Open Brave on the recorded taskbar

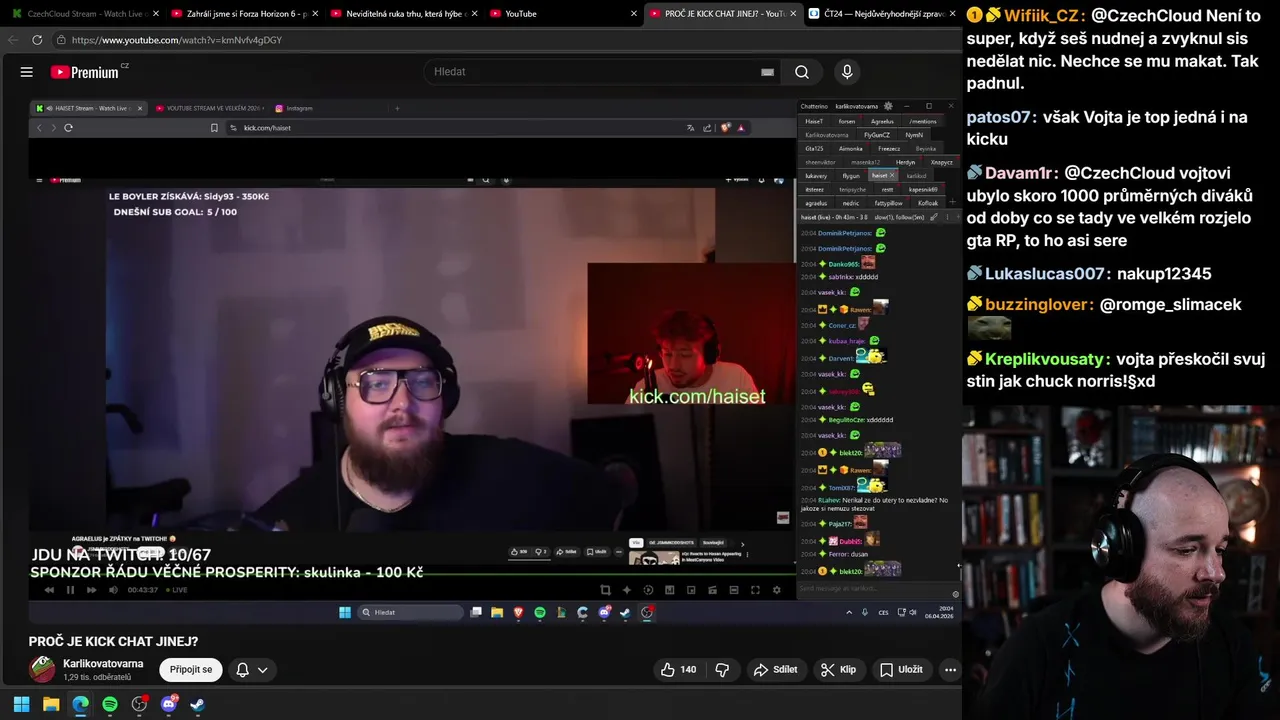(519, 612)
